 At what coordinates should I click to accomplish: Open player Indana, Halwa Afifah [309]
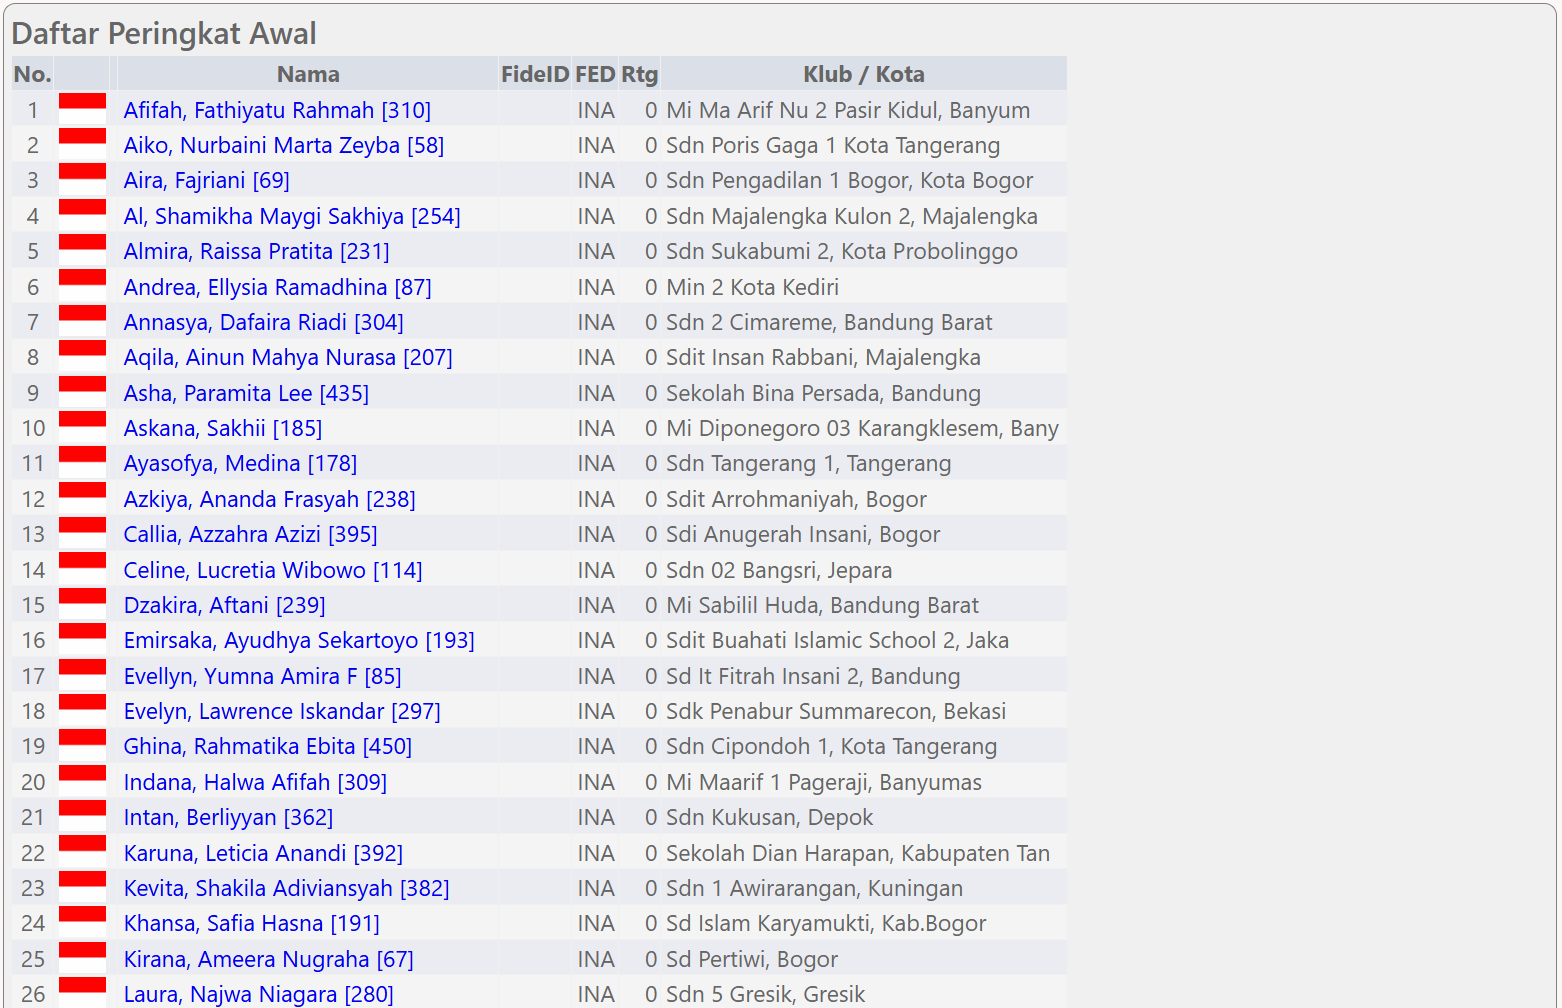[255, 782]
